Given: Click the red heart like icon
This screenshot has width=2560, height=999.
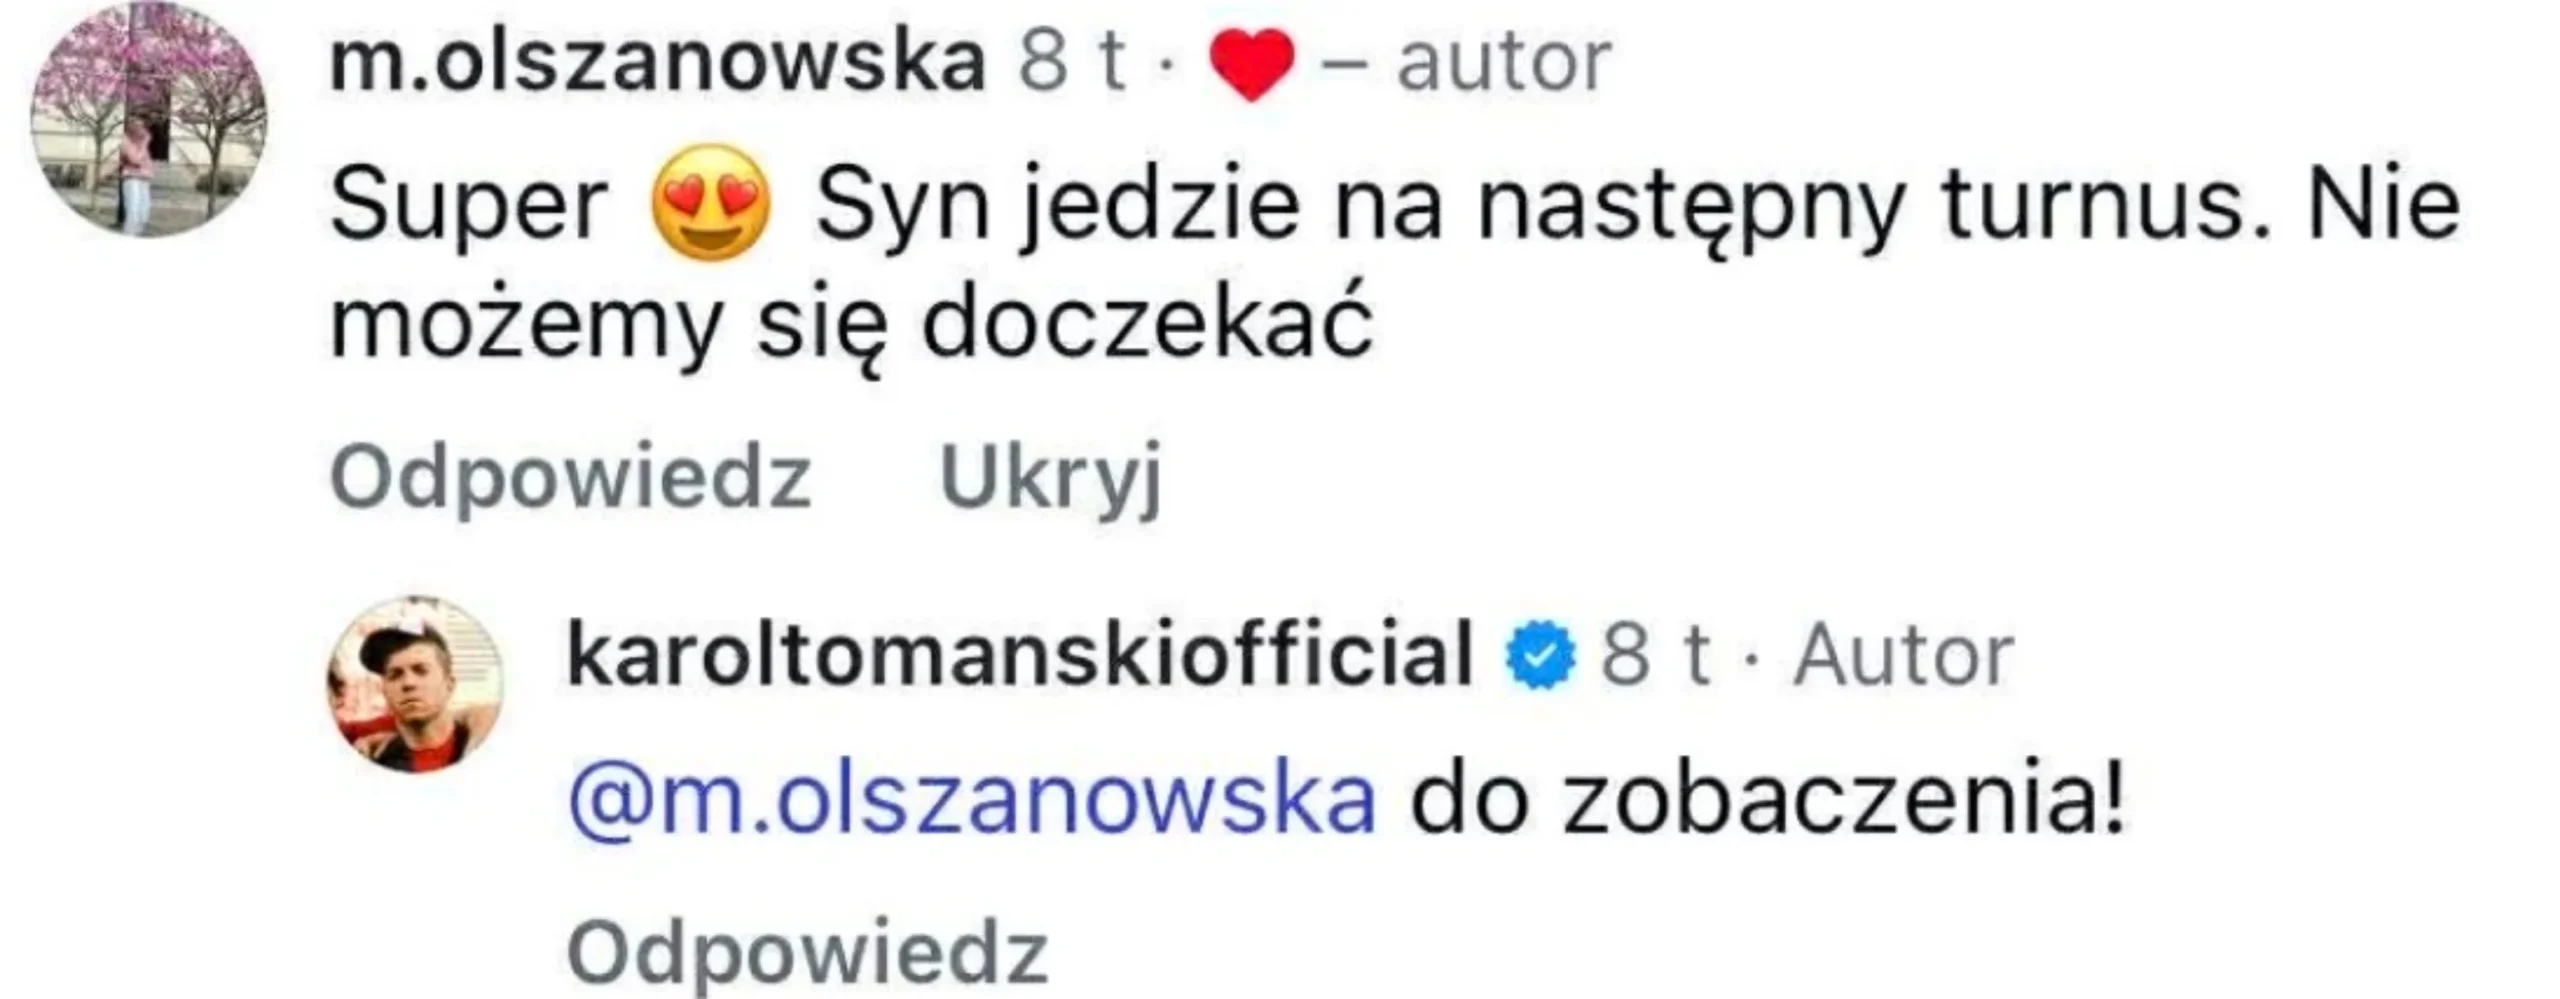Looking at the screenshot, I should click(x=1251, y=64).
